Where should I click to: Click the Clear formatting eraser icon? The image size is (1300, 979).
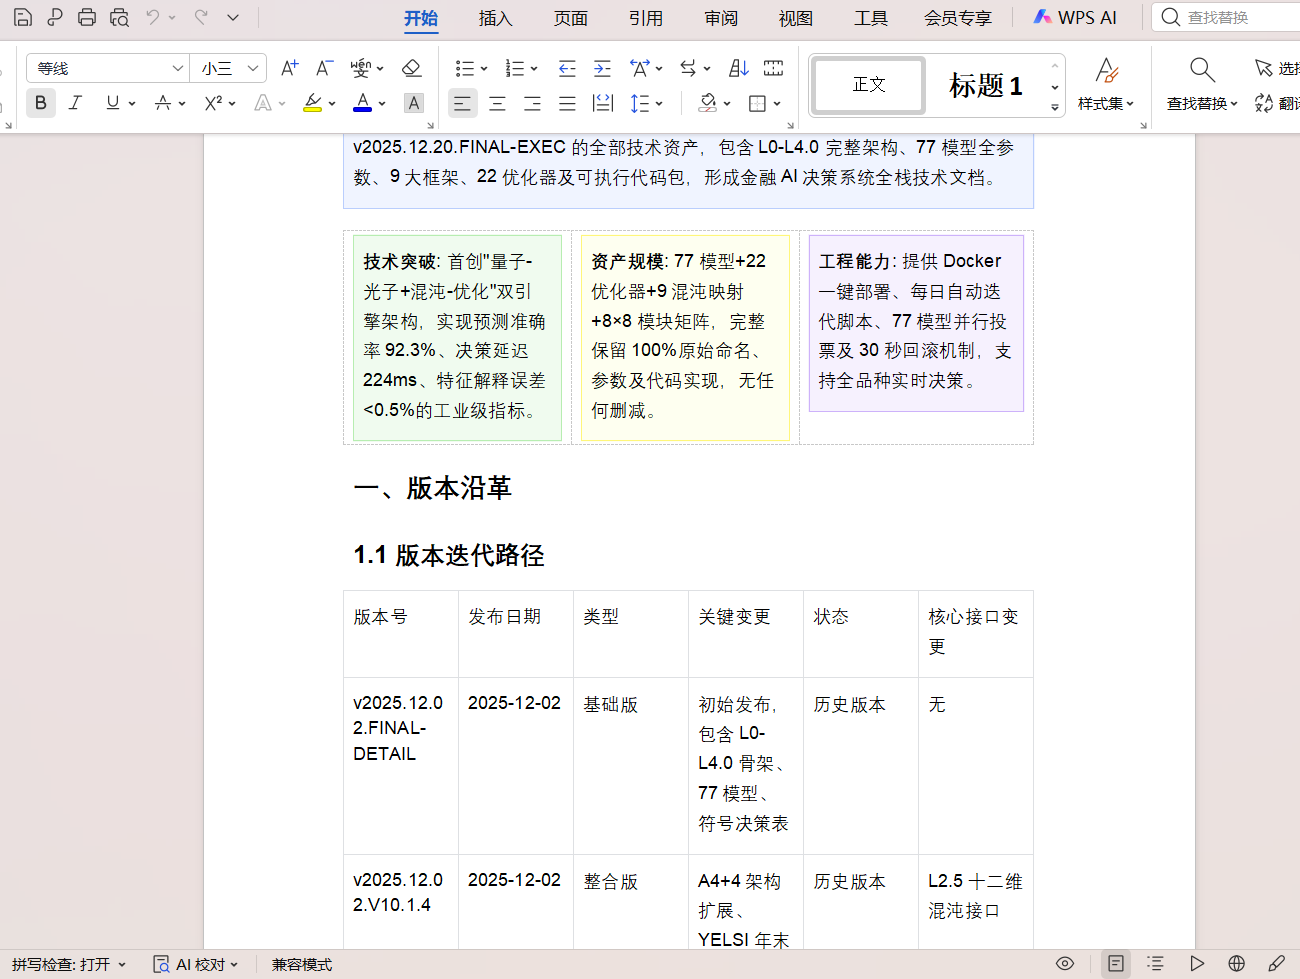click(411, 68)
